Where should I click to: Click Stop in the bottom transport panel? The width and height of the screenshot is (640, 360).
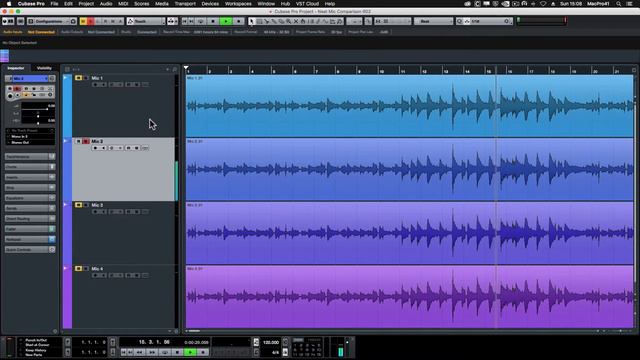(x=177, y=352)
